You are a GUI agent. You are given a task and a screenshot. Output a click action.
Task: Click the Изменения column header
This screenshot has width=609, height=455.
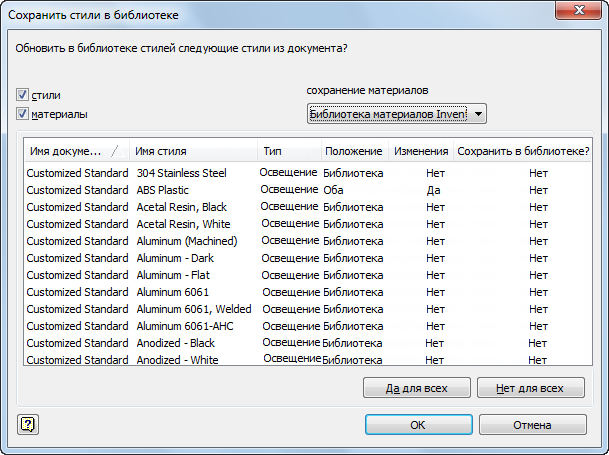click(x=420, y=151)
